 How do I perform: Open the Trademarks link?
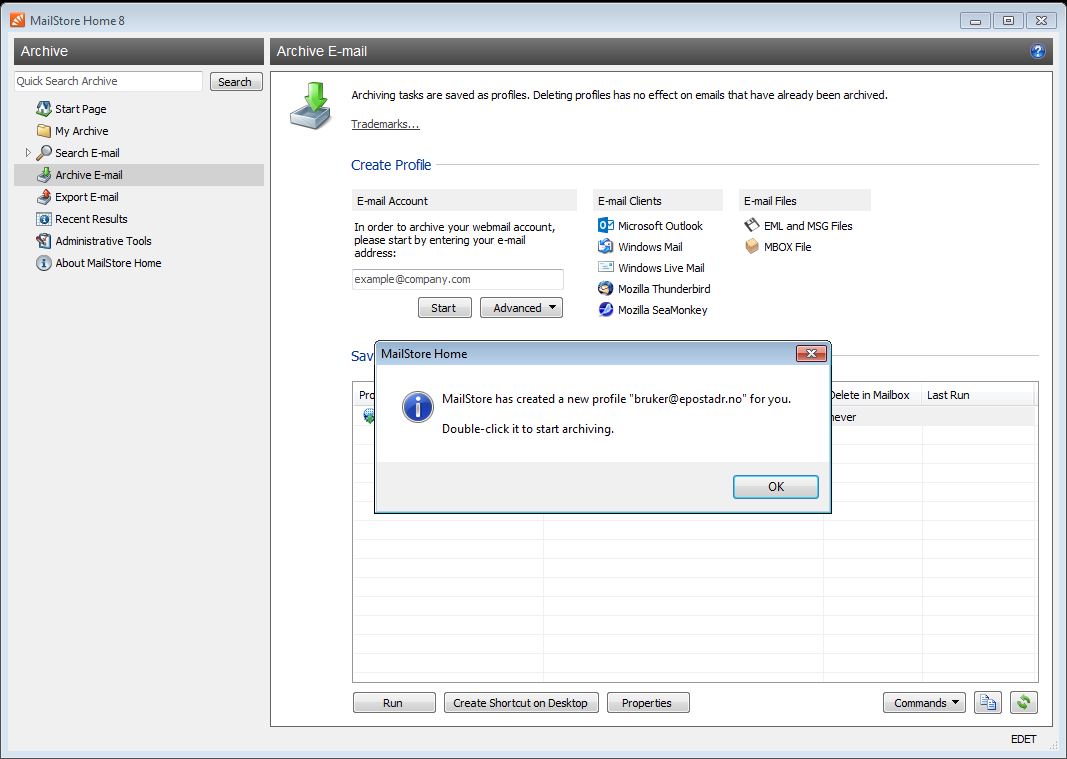[385, 124]
